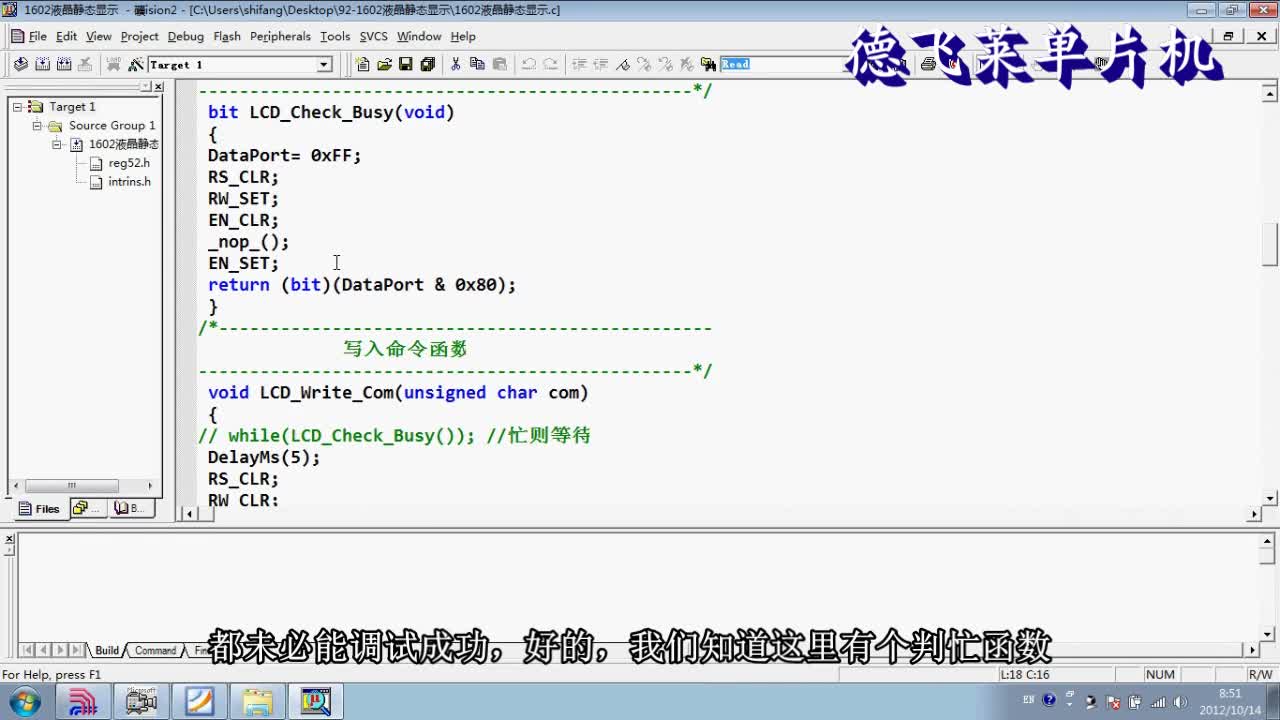Click the Save file toolbar icon
Screen dimensions: 1280x720
tap(406, 64)
